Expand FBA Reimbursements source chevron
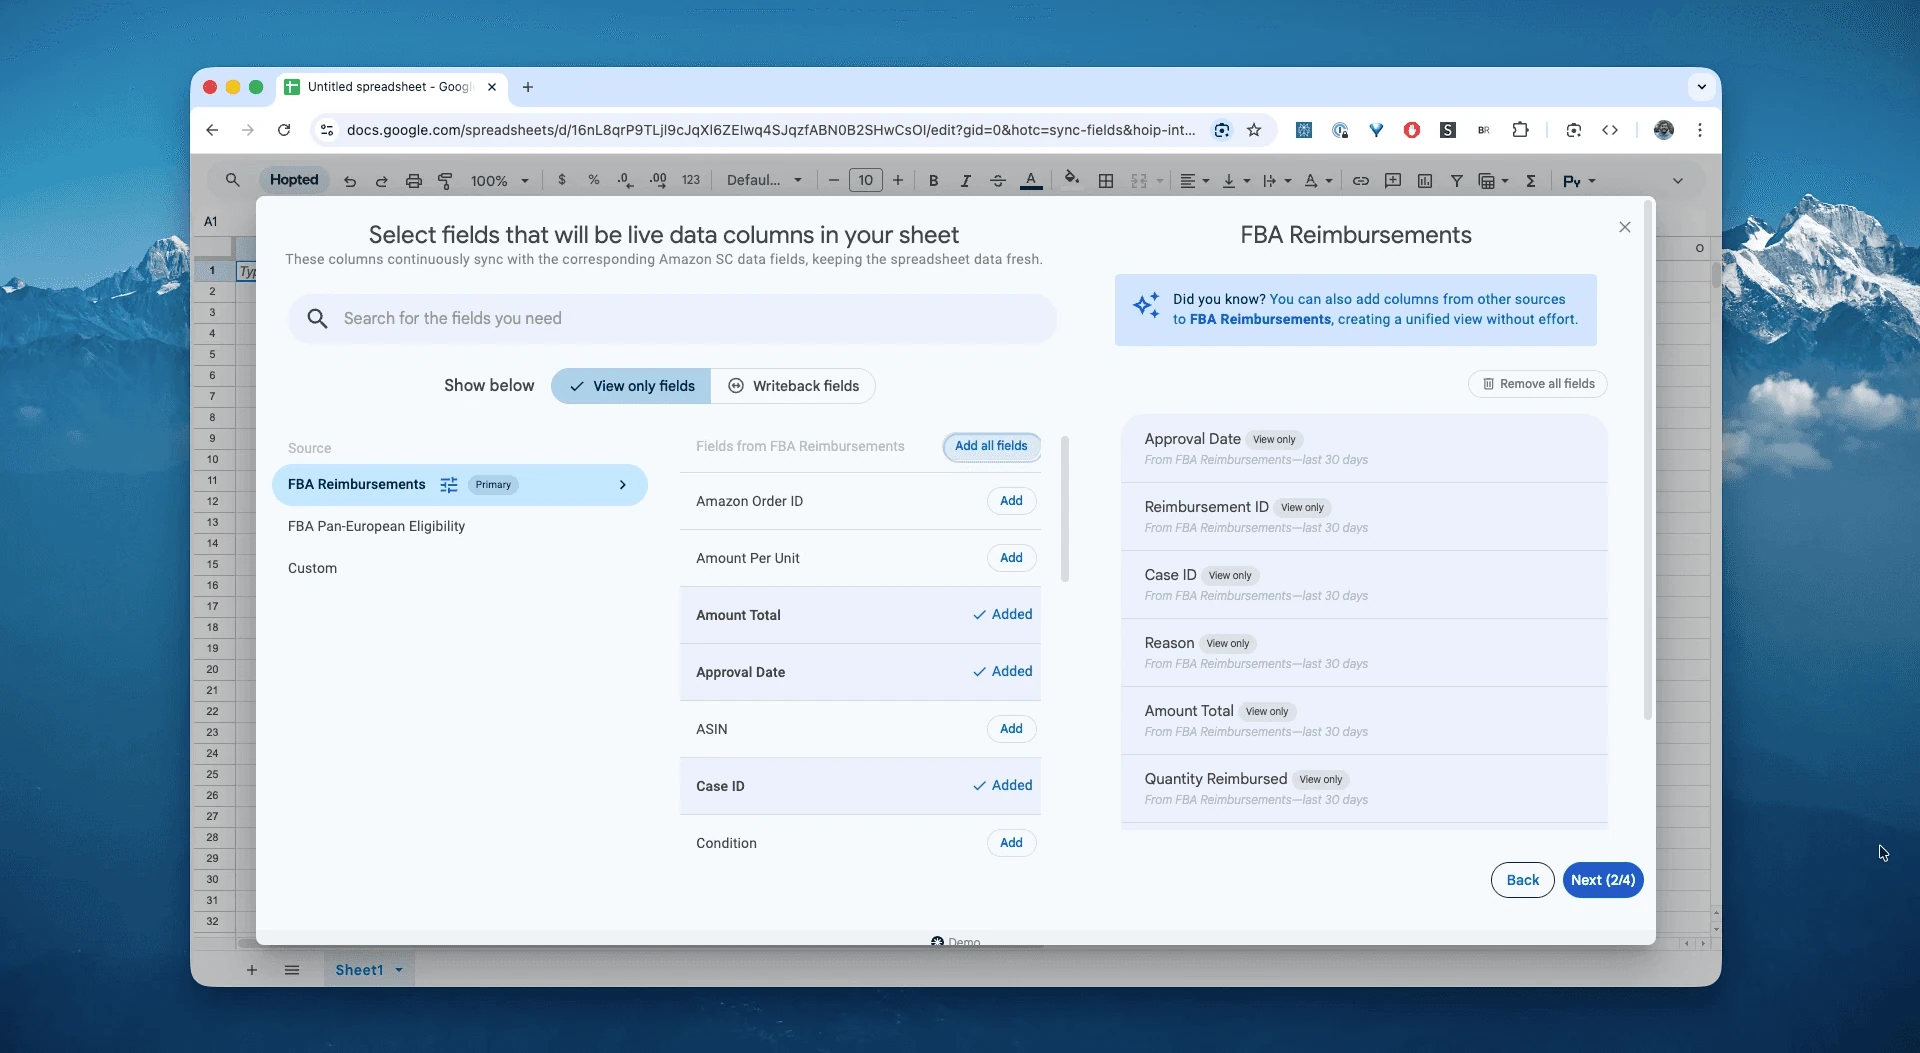Viewport: 1920px width, 1053px height. (623, 485)
